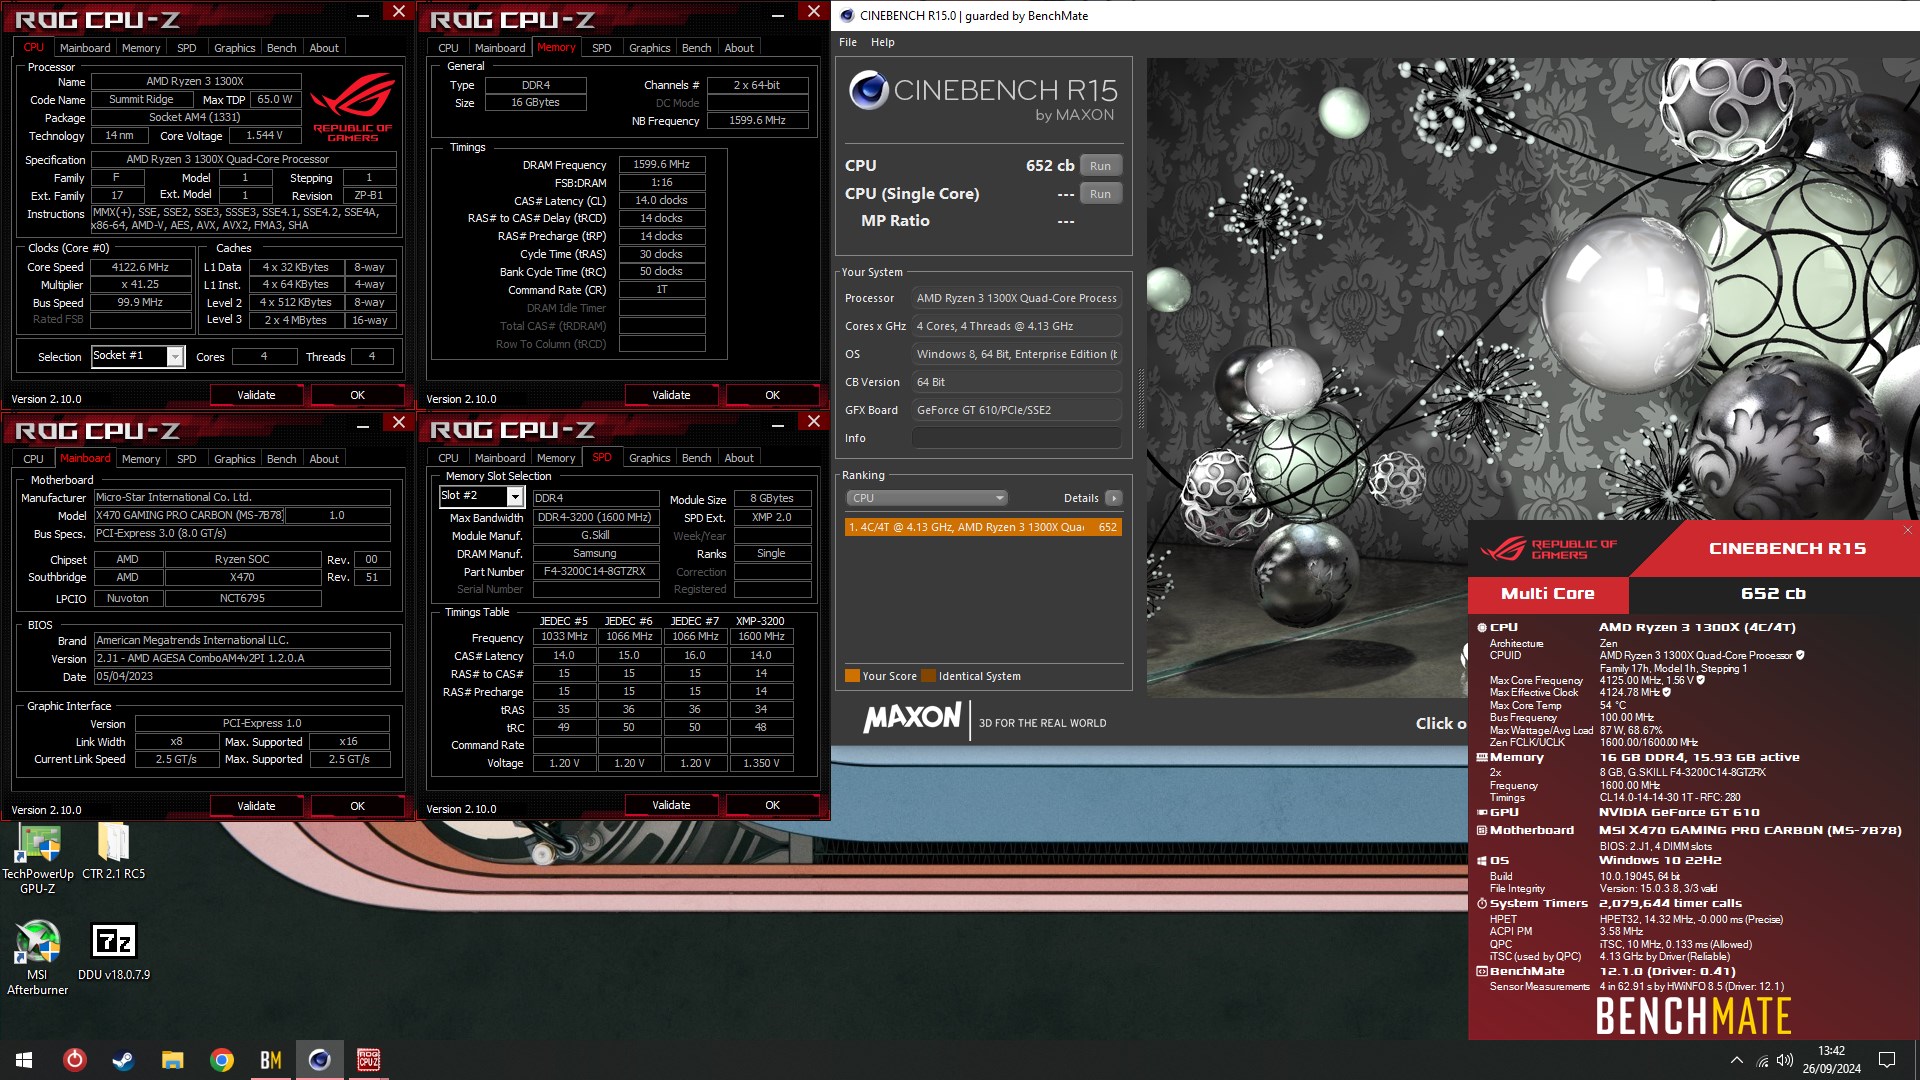This screenshot has height=1080, width=1920.
Task: Click Validate in the Mainboard tab window
Action: [x=256, y=806]
